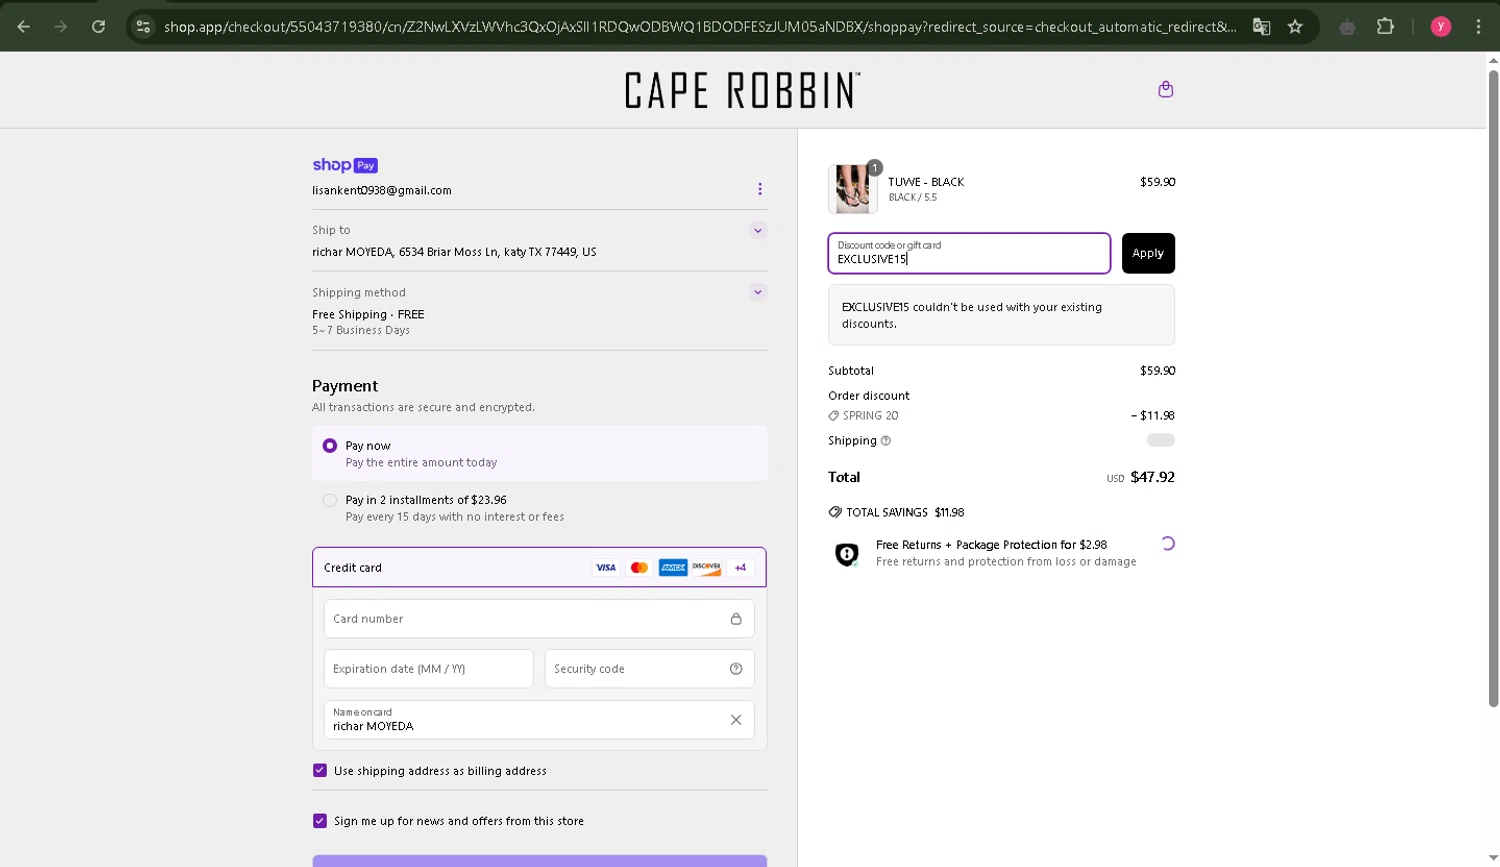The height and width of the screenshot is (867, 1500).
Task: Show security code help tooltip
Action: point(736,669)
